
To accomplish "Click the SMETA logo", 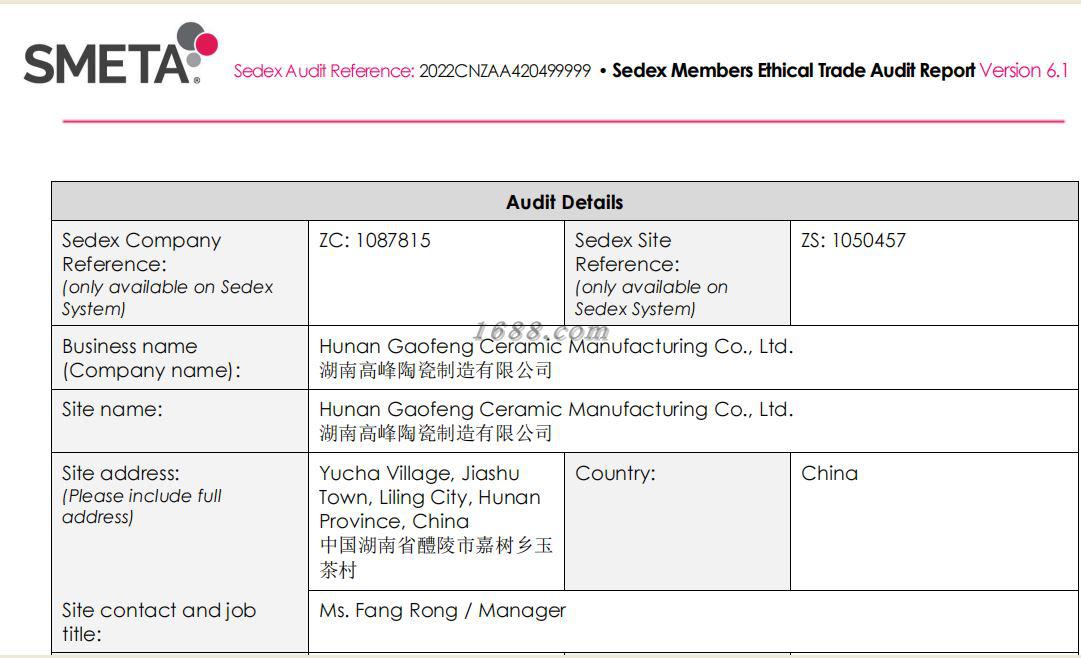I will [121, 54].
